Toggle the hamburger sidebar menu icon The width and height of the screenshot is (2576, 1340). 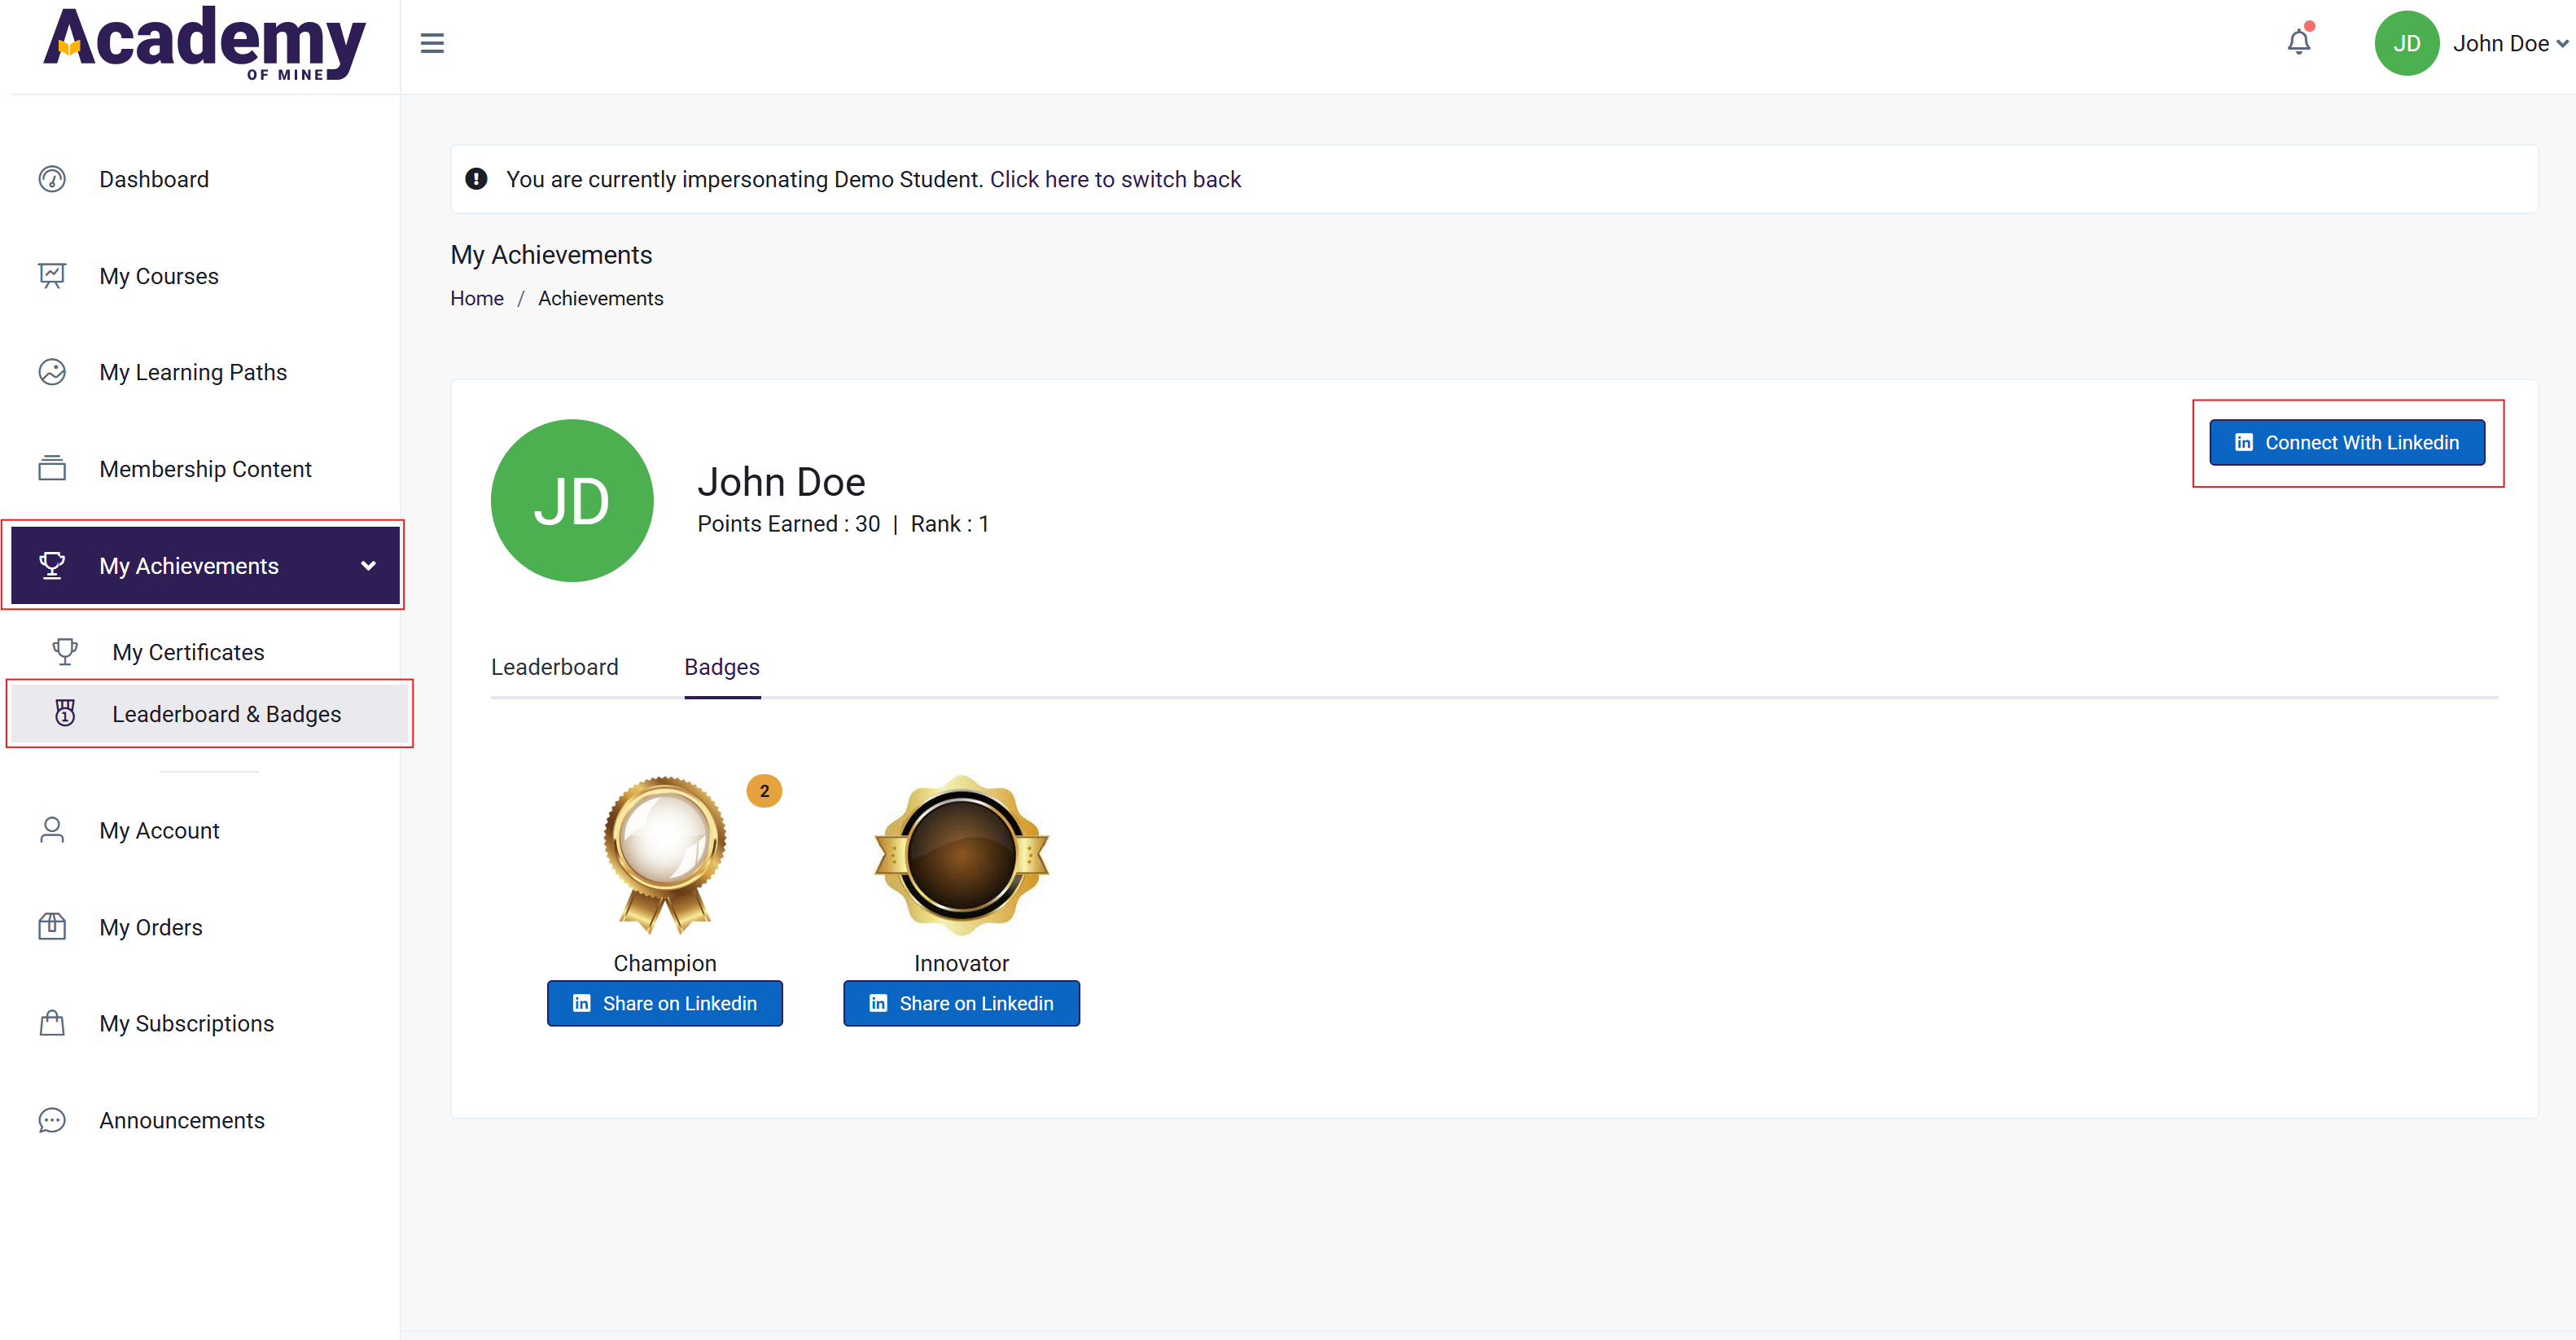[x=432, y=43]
